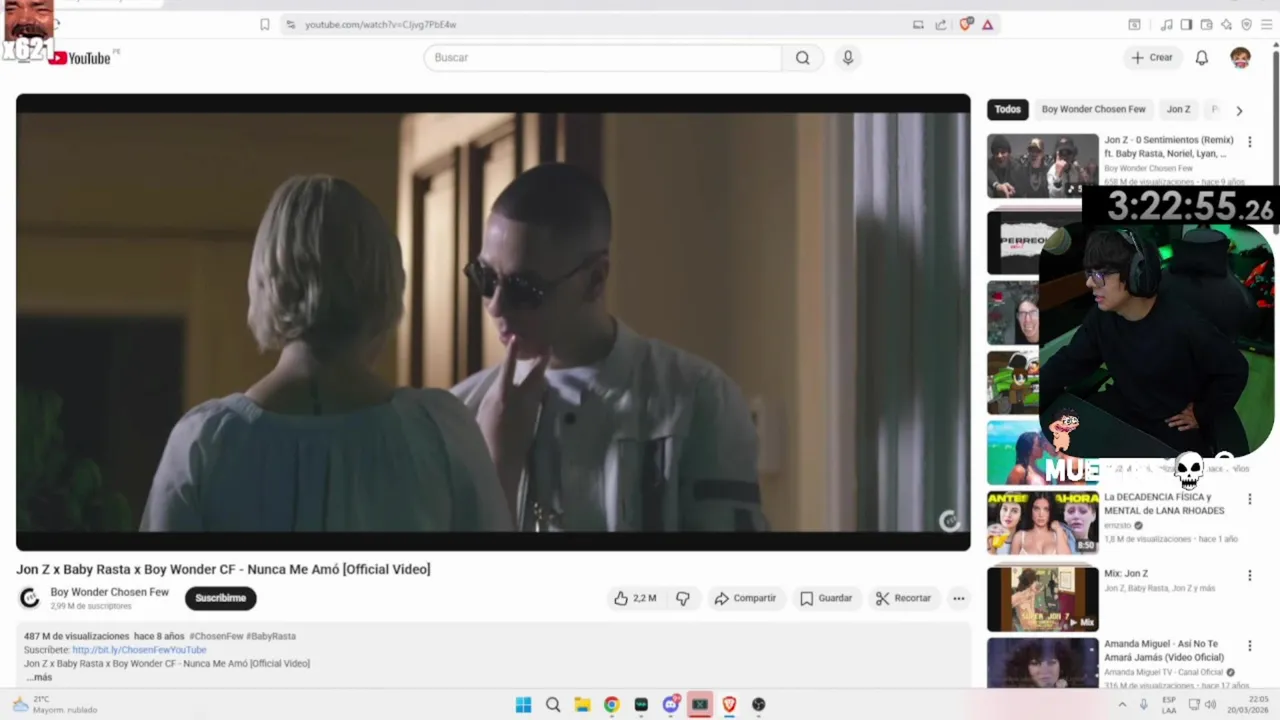Open the LANA RHOADES video thumbnail

1042,522
